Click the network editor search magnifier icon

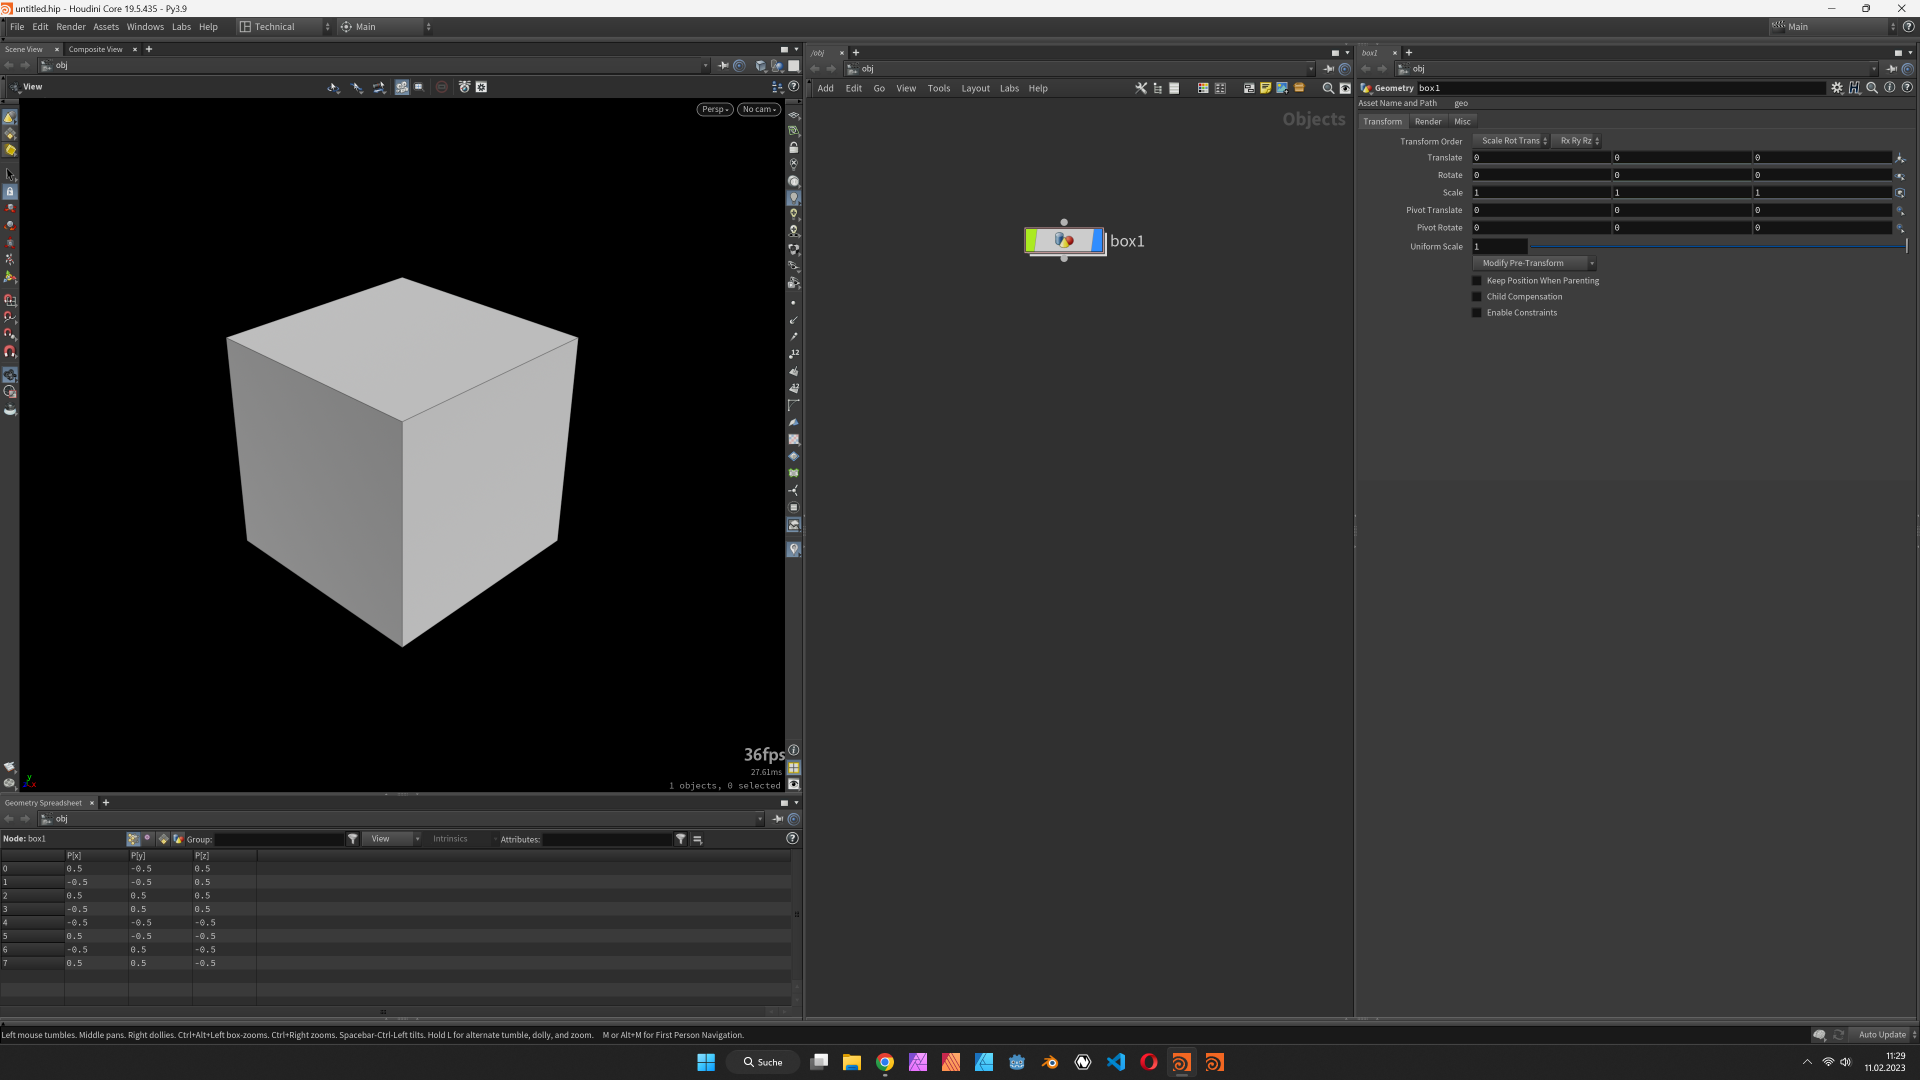(1328, 88)
